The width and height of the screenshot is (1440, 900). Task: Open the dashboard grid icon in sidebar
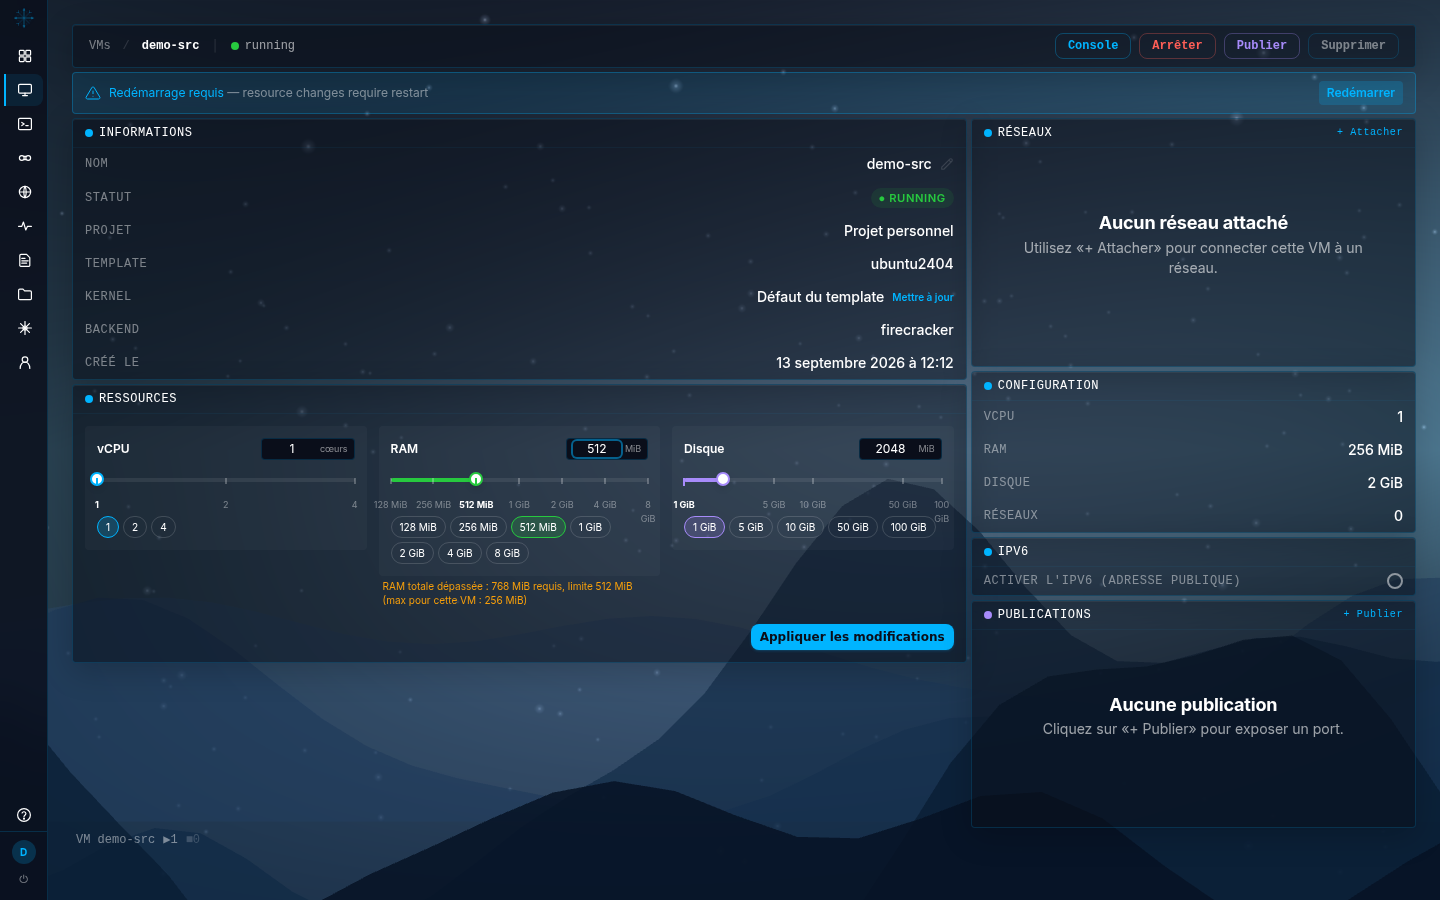(x=25, y=56)
